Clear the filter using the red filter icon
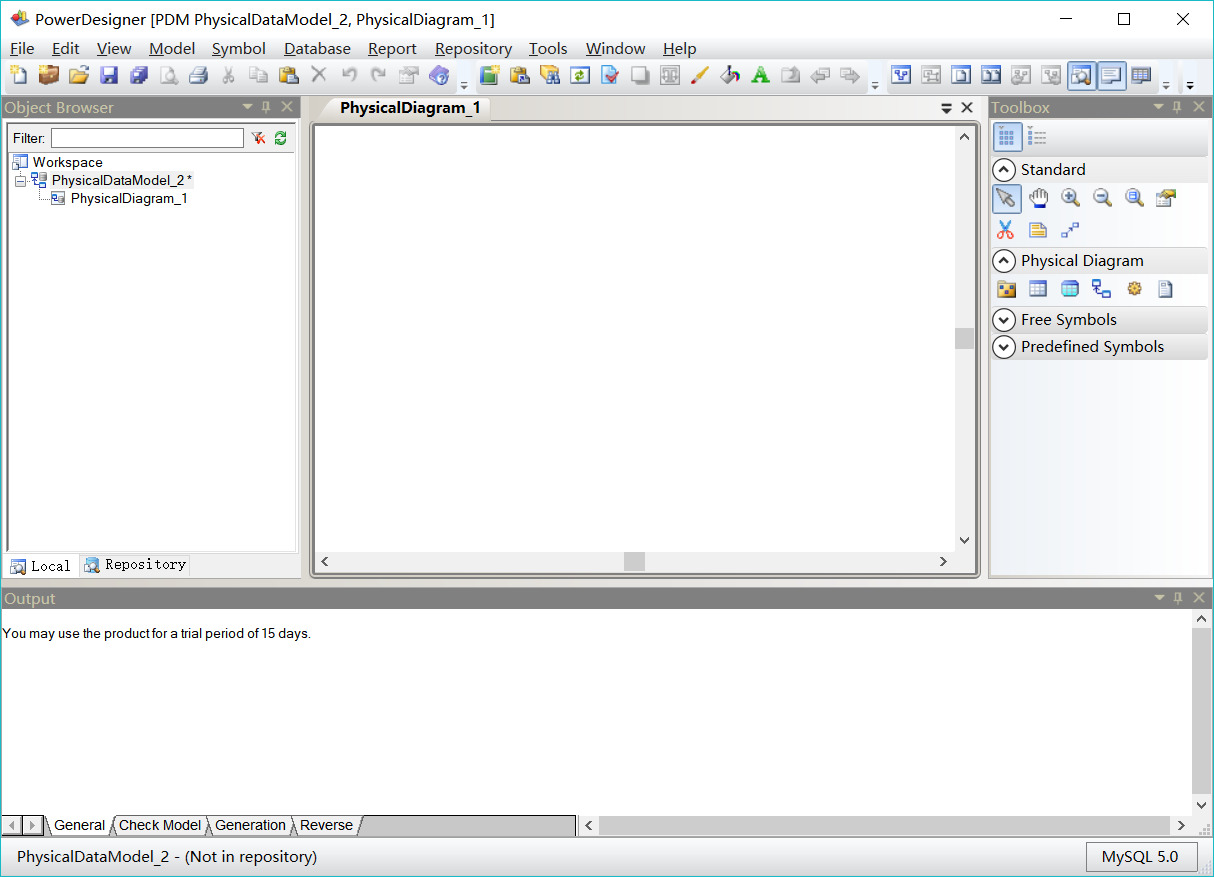 point(257,138)
